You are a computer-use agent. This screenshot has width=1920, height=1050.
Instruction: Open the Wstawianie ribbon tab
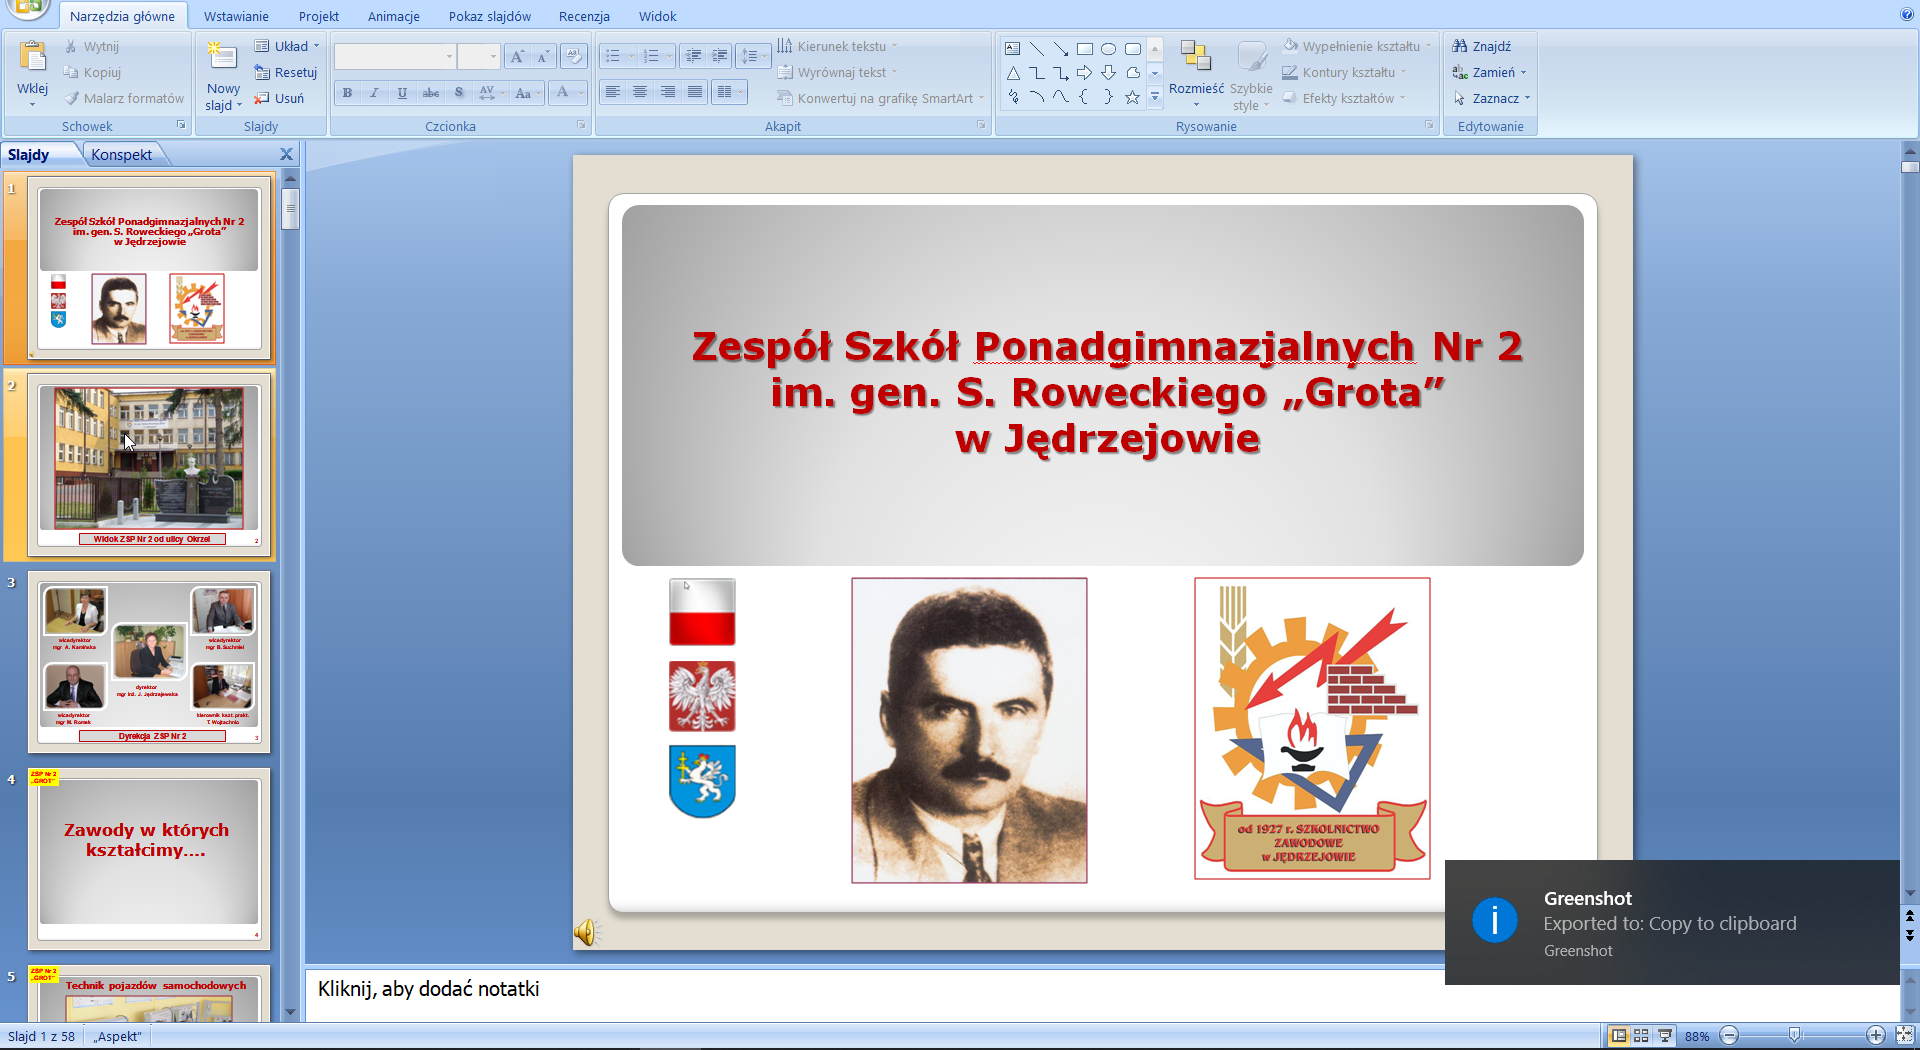236,16
